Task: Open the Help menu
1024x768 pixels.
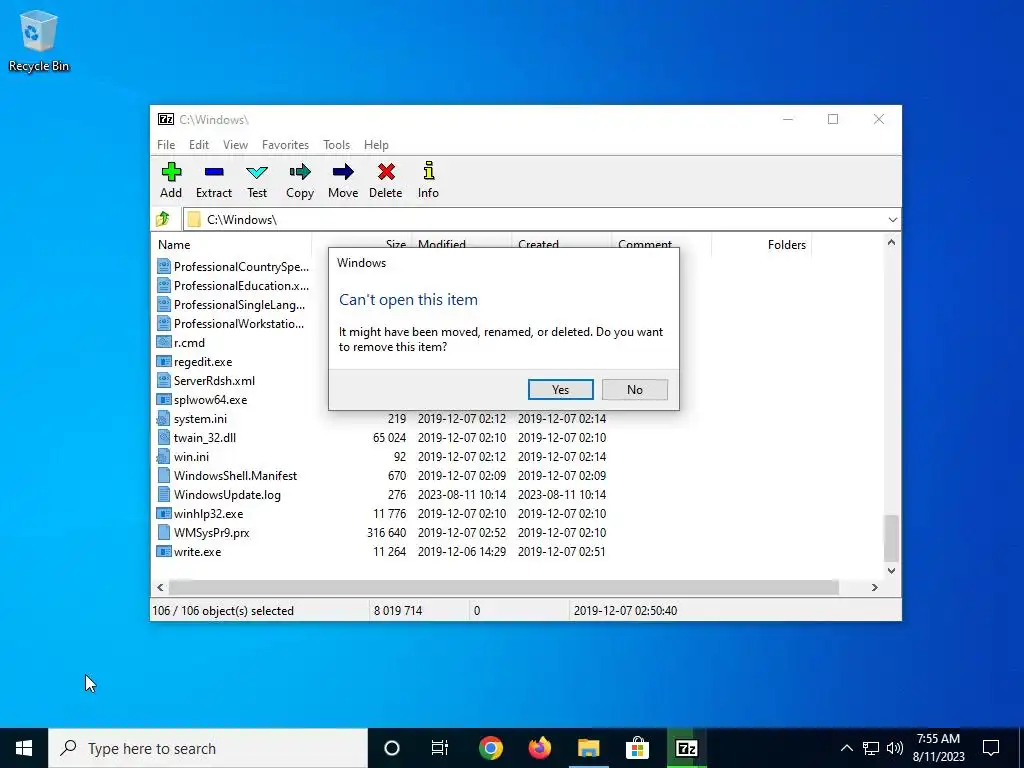Action: (376, 145)
